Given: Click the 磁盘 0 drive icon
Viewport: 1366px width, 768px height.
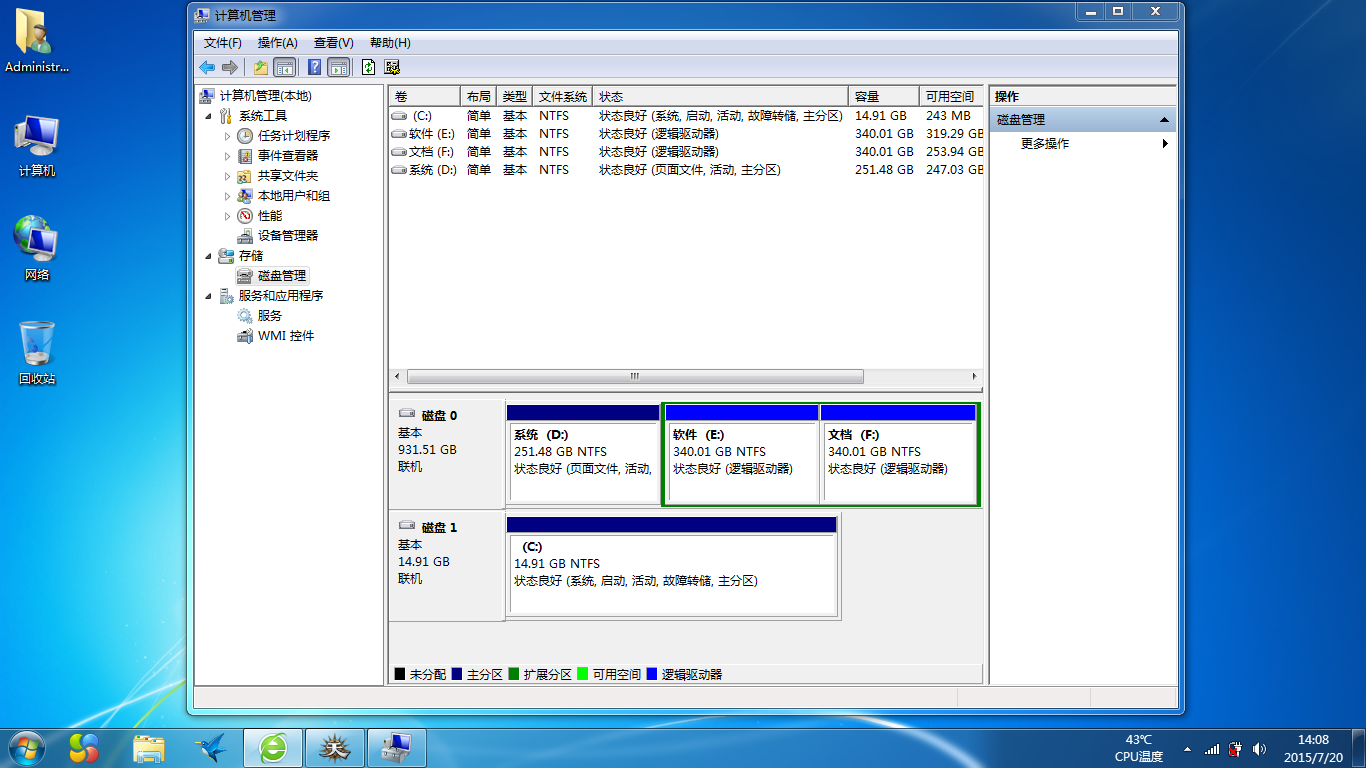Looking at the screenshot, I should (407, 414).
